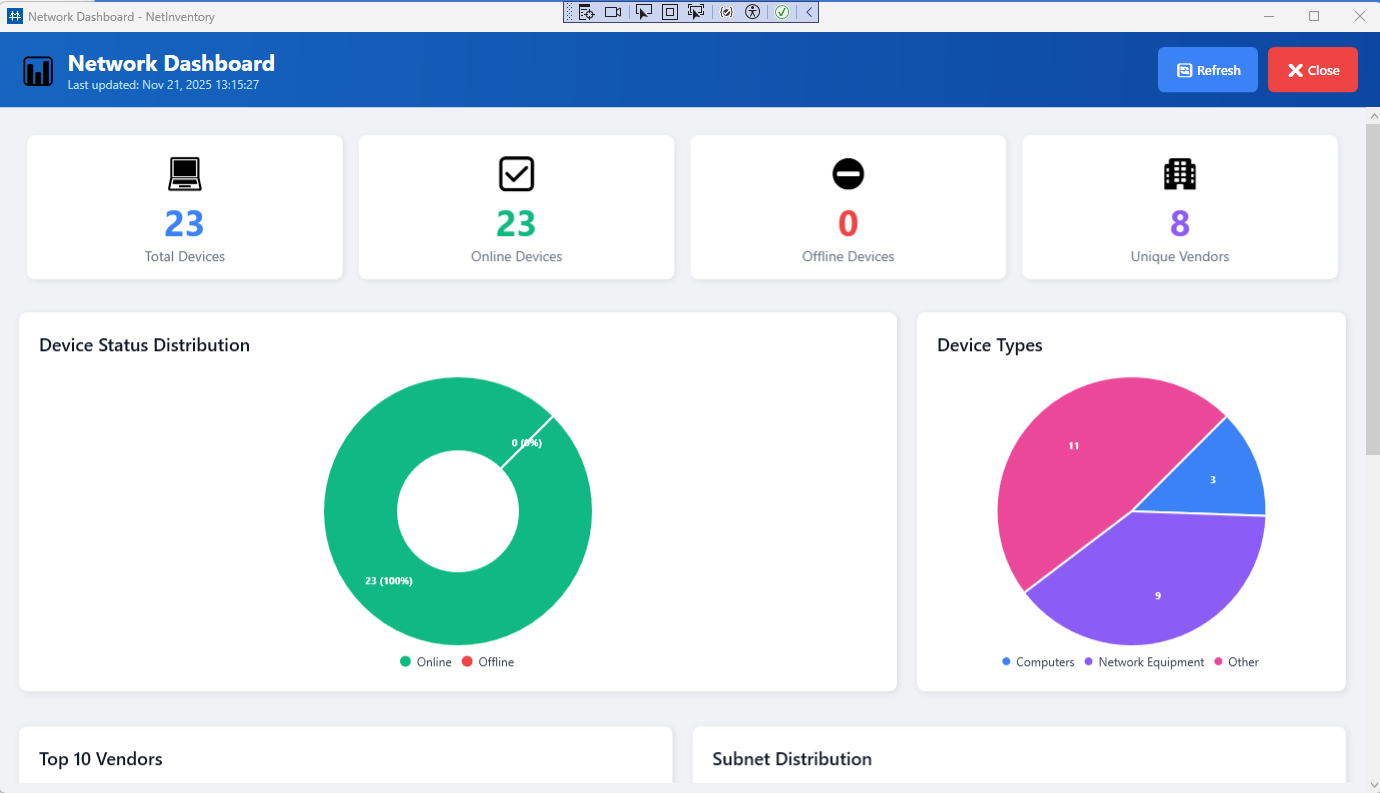Click the laptop icon above Total Devices
1380x793 pixels.
click(x=185, y=174)
